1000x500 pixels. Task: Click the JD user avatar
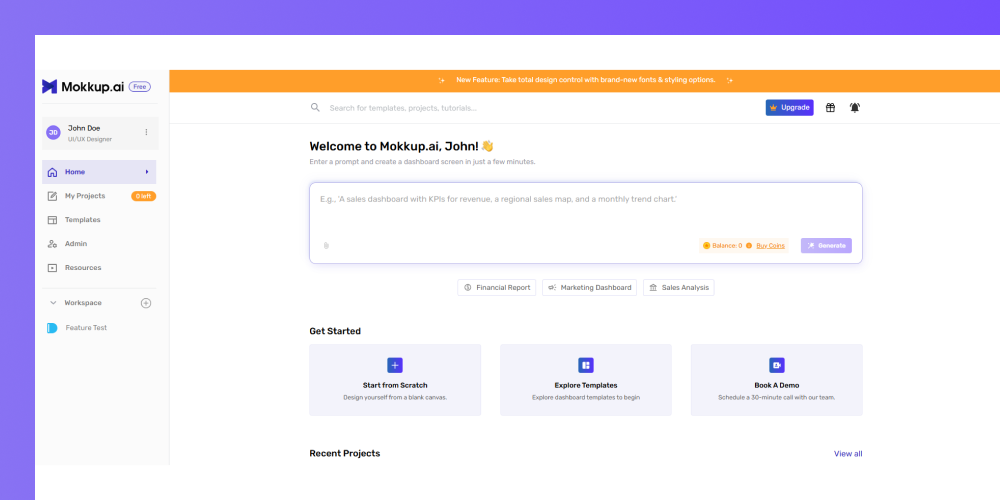click(x=53, y=133)
